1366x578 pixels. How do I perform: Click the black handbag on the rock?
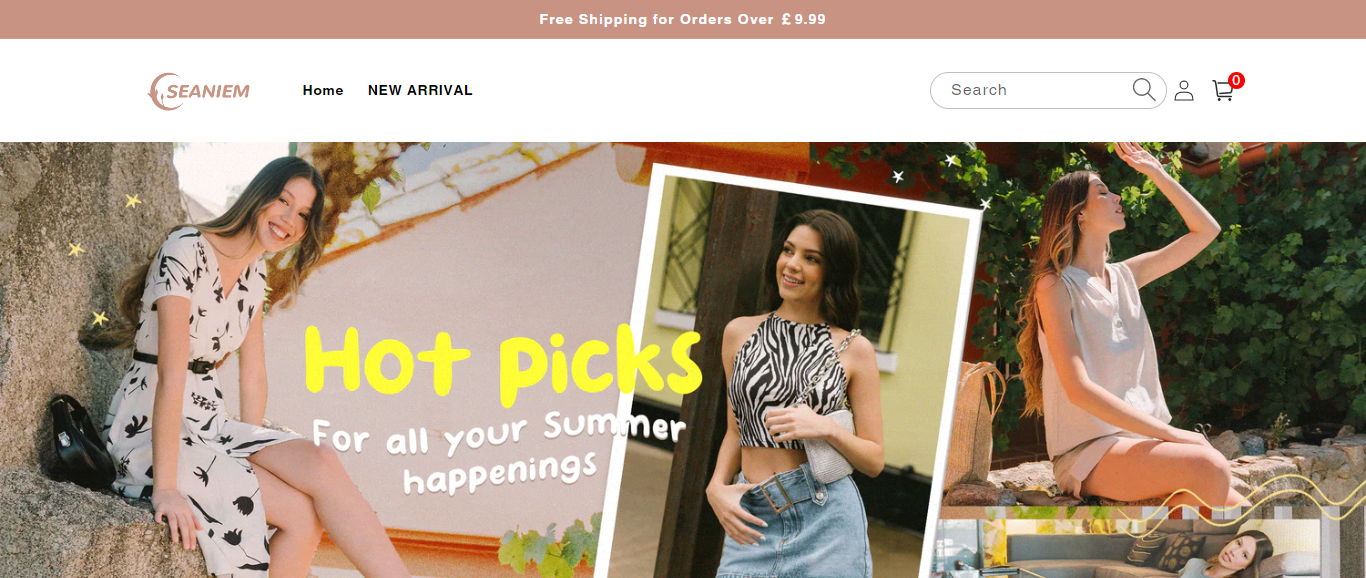click(80, 443)
